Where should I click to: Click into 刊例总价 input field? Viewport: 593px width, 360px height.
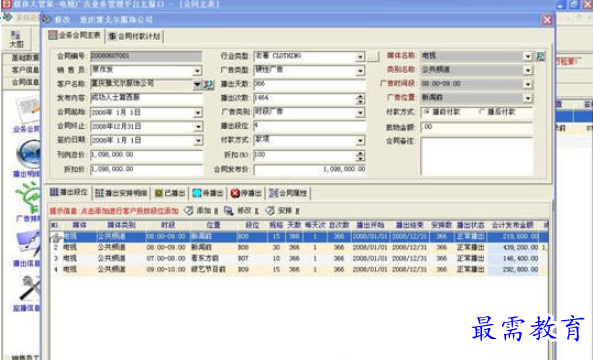pos(147,155)
